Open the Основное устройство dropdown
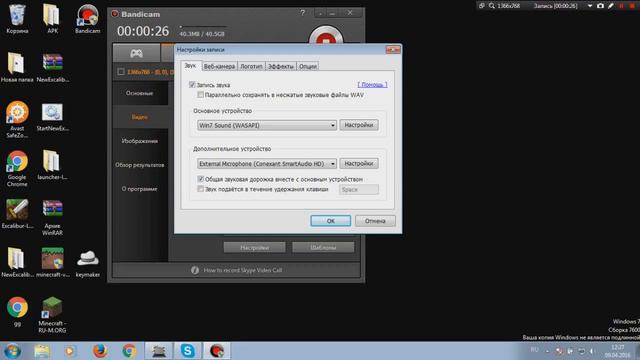The image size is (640, 360). click(267, 125)
